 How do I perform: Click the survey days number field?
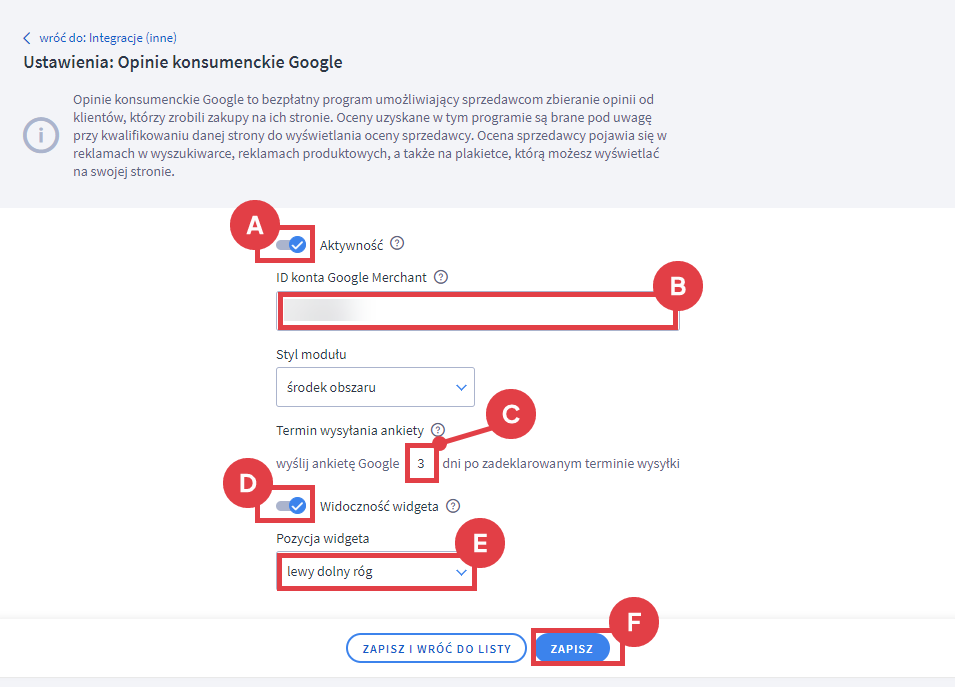pos(421,464)
